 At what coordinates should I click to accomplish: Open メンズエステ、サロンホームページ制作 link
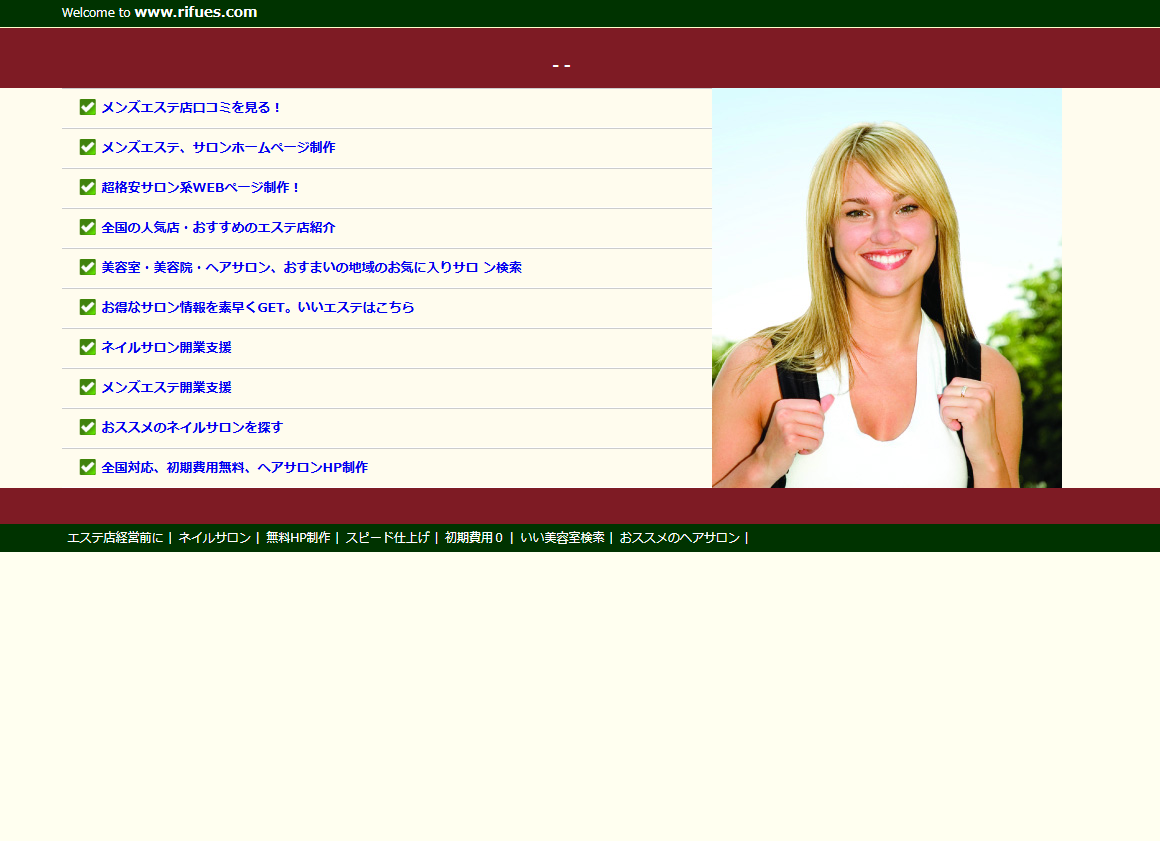(218, 147)
